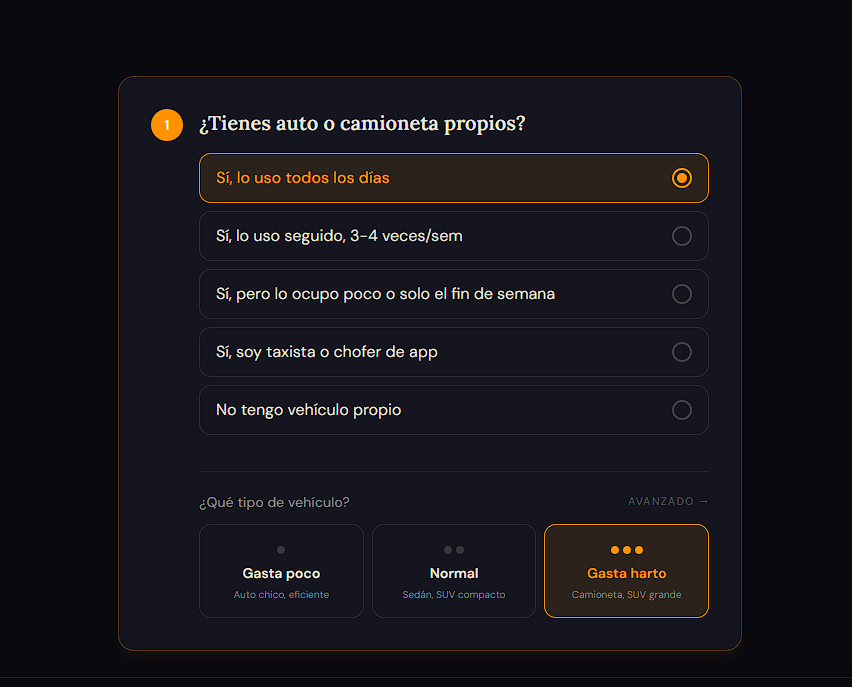Choose the "Gasta poco" vehicle card title

tap(281, 574)
